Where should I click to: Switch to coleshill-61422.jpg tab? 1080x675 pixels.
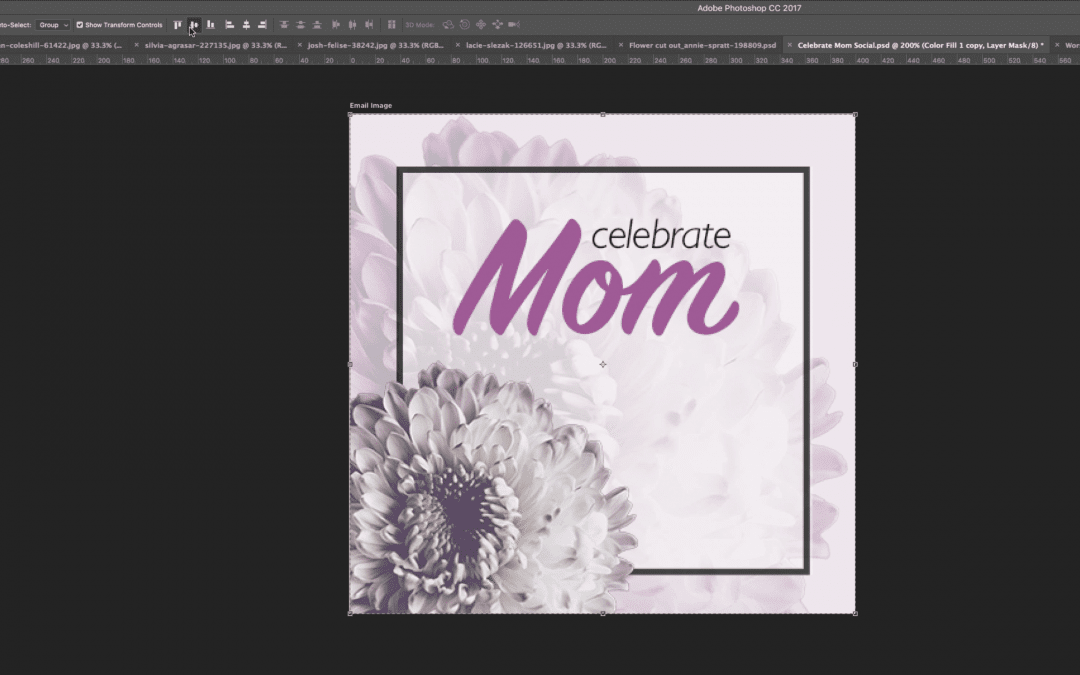[61, 45]
